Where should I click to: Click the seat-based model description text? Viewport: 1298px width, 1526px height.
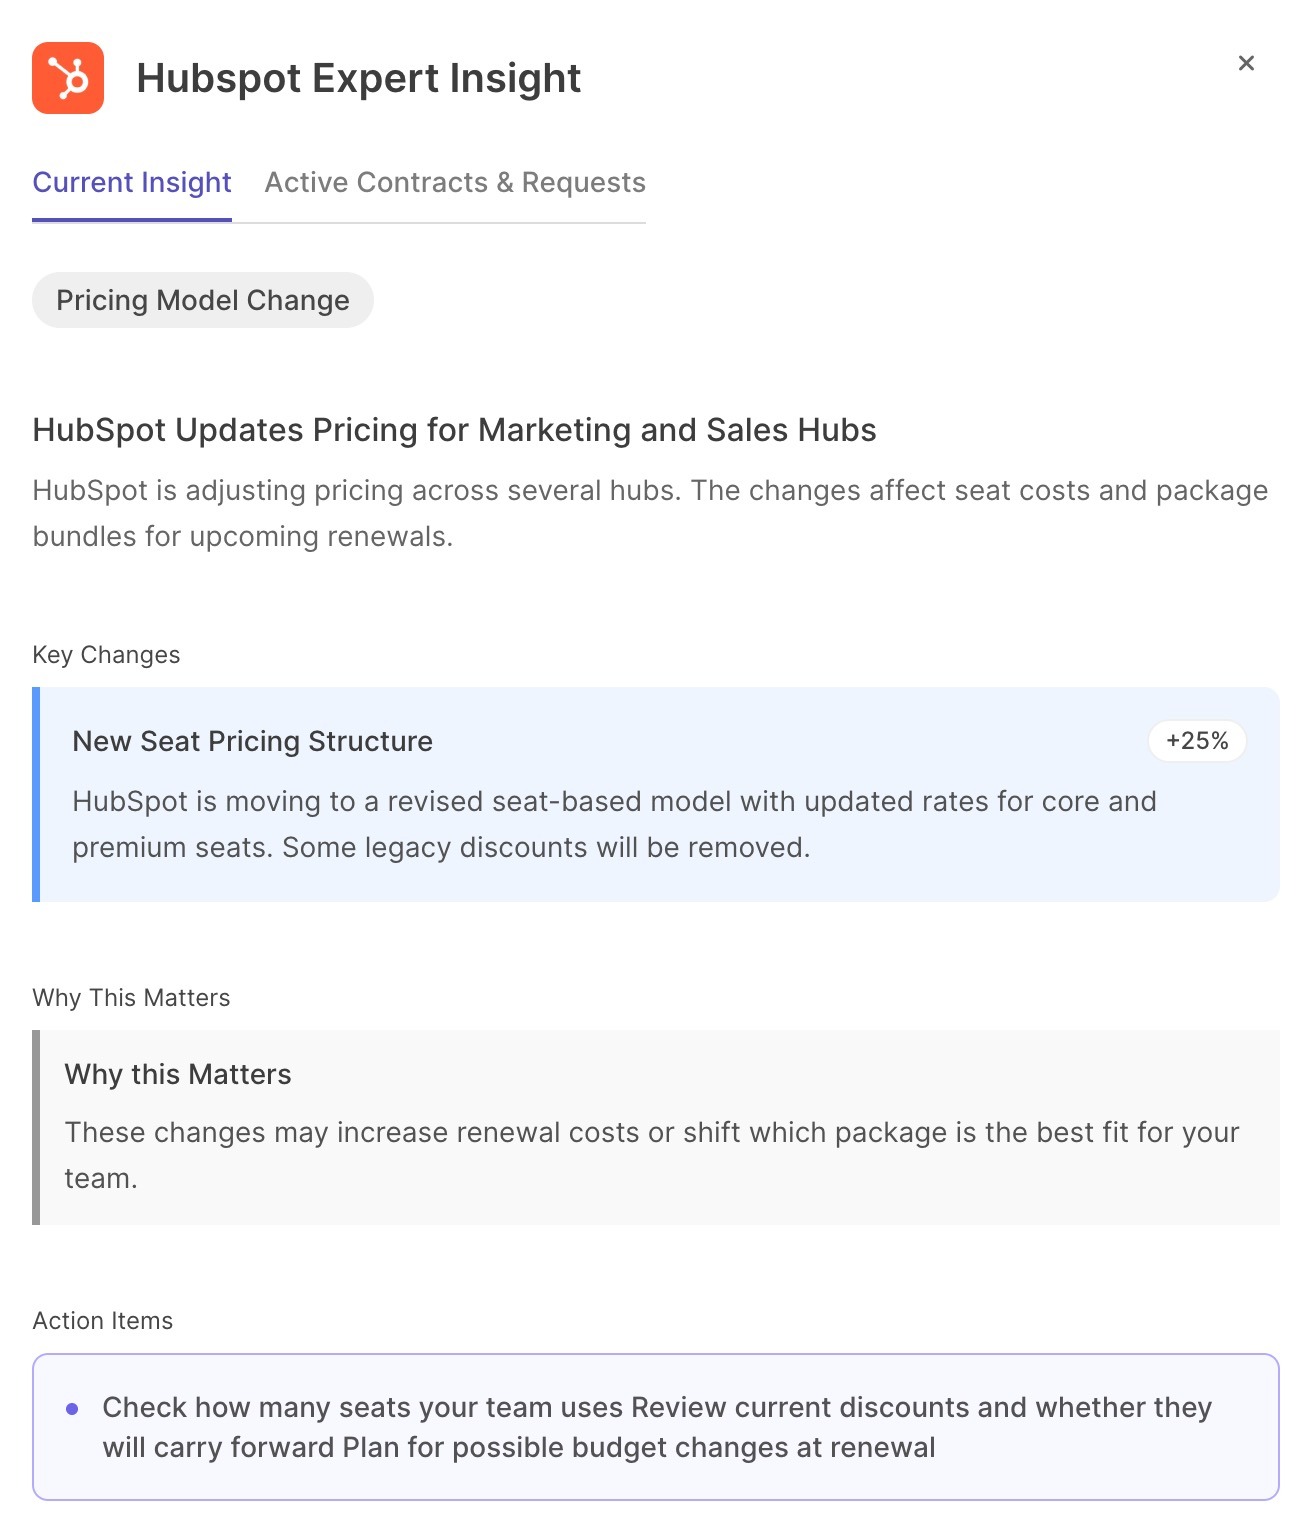click(x=614, y=824)
